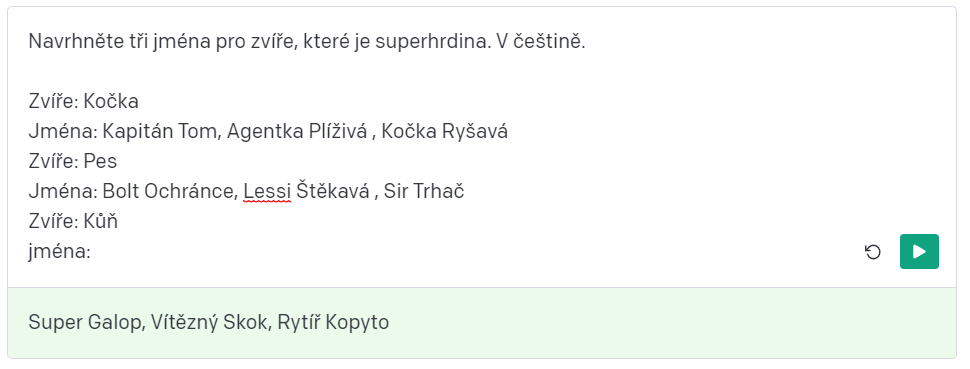Click the regenerate circular arrow icon
Screen dimensions: 970x369
point(872,252)
